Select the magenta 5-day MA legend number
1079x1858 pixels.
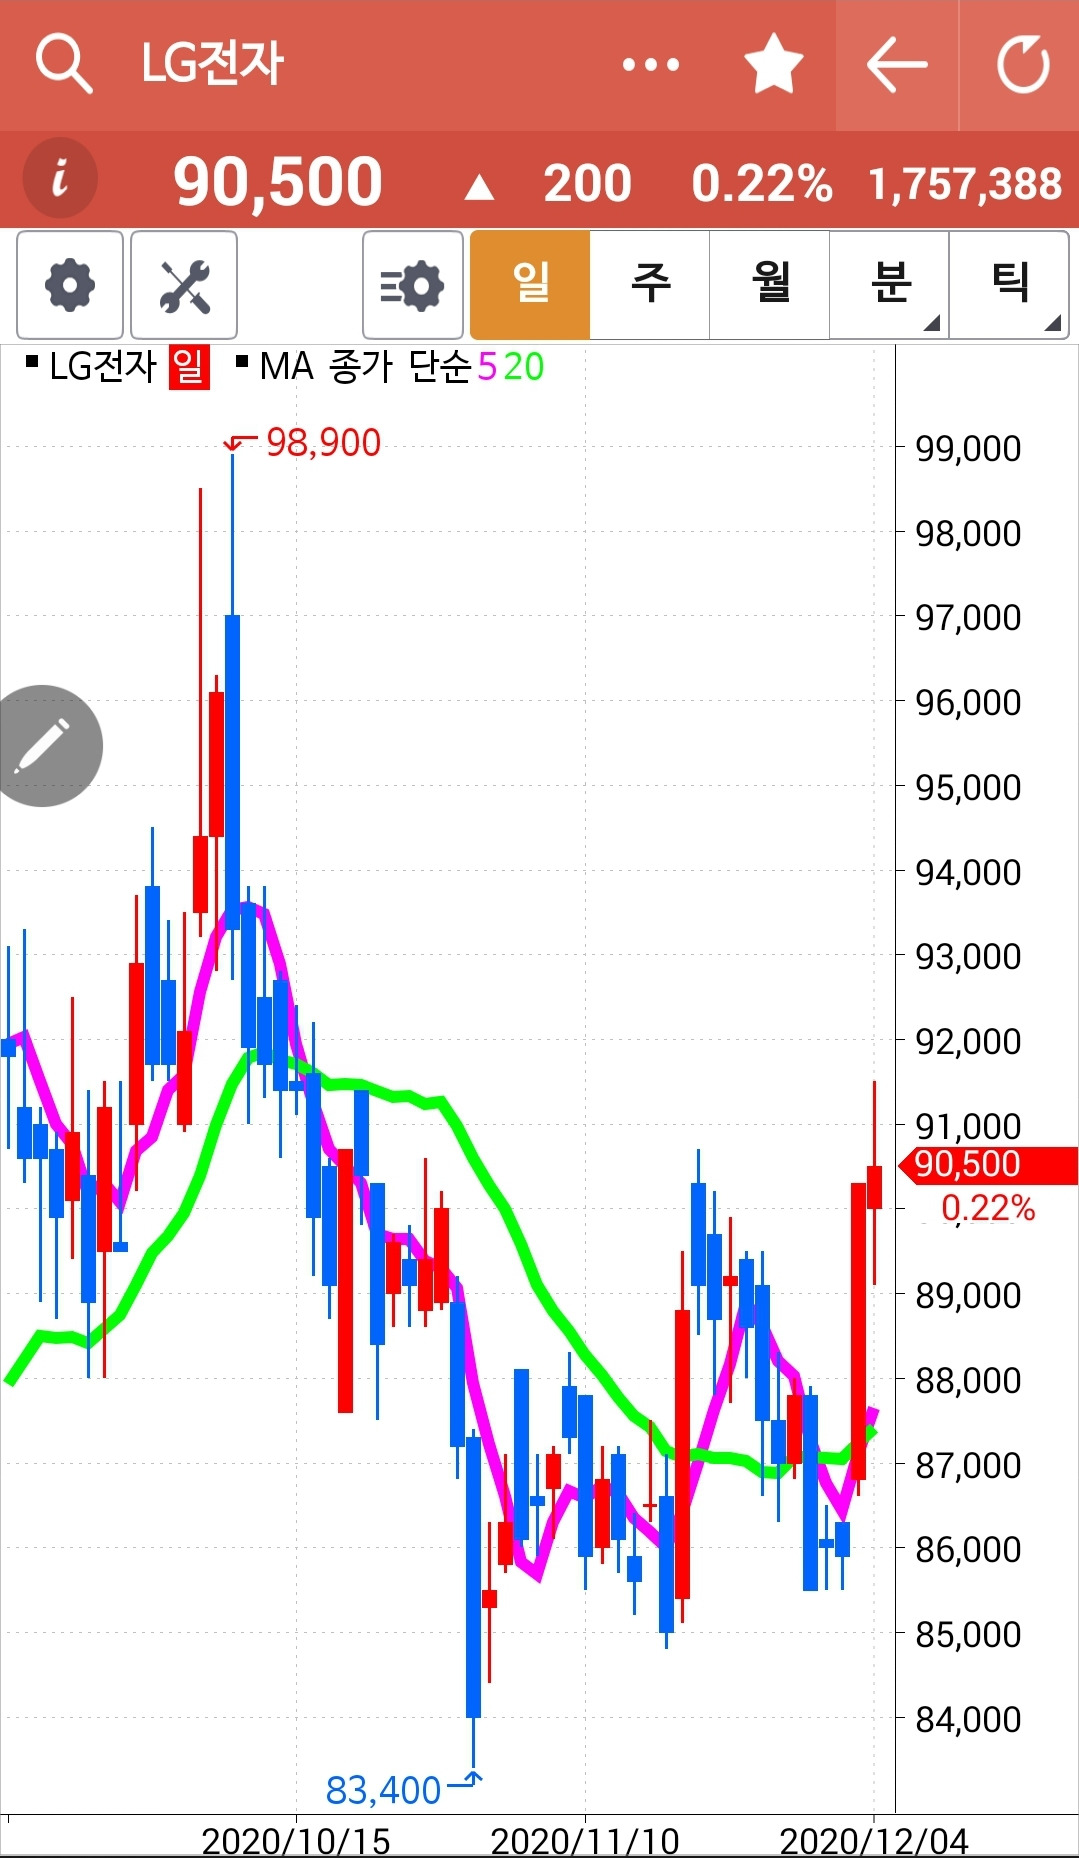tap(487, 367)
